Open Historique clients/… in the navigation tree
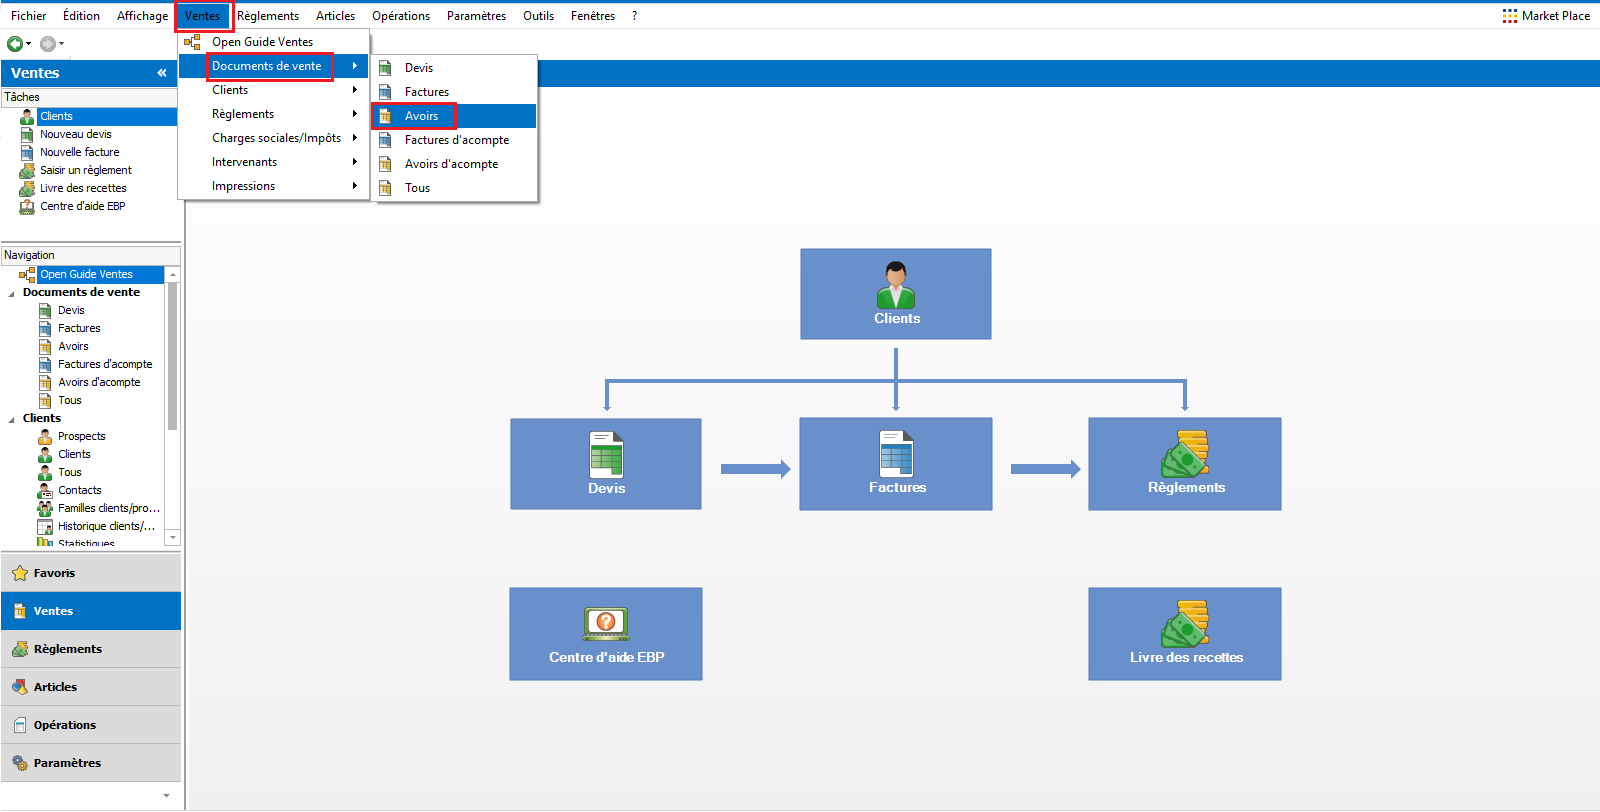1600x812 pixels. coord(106,526)
